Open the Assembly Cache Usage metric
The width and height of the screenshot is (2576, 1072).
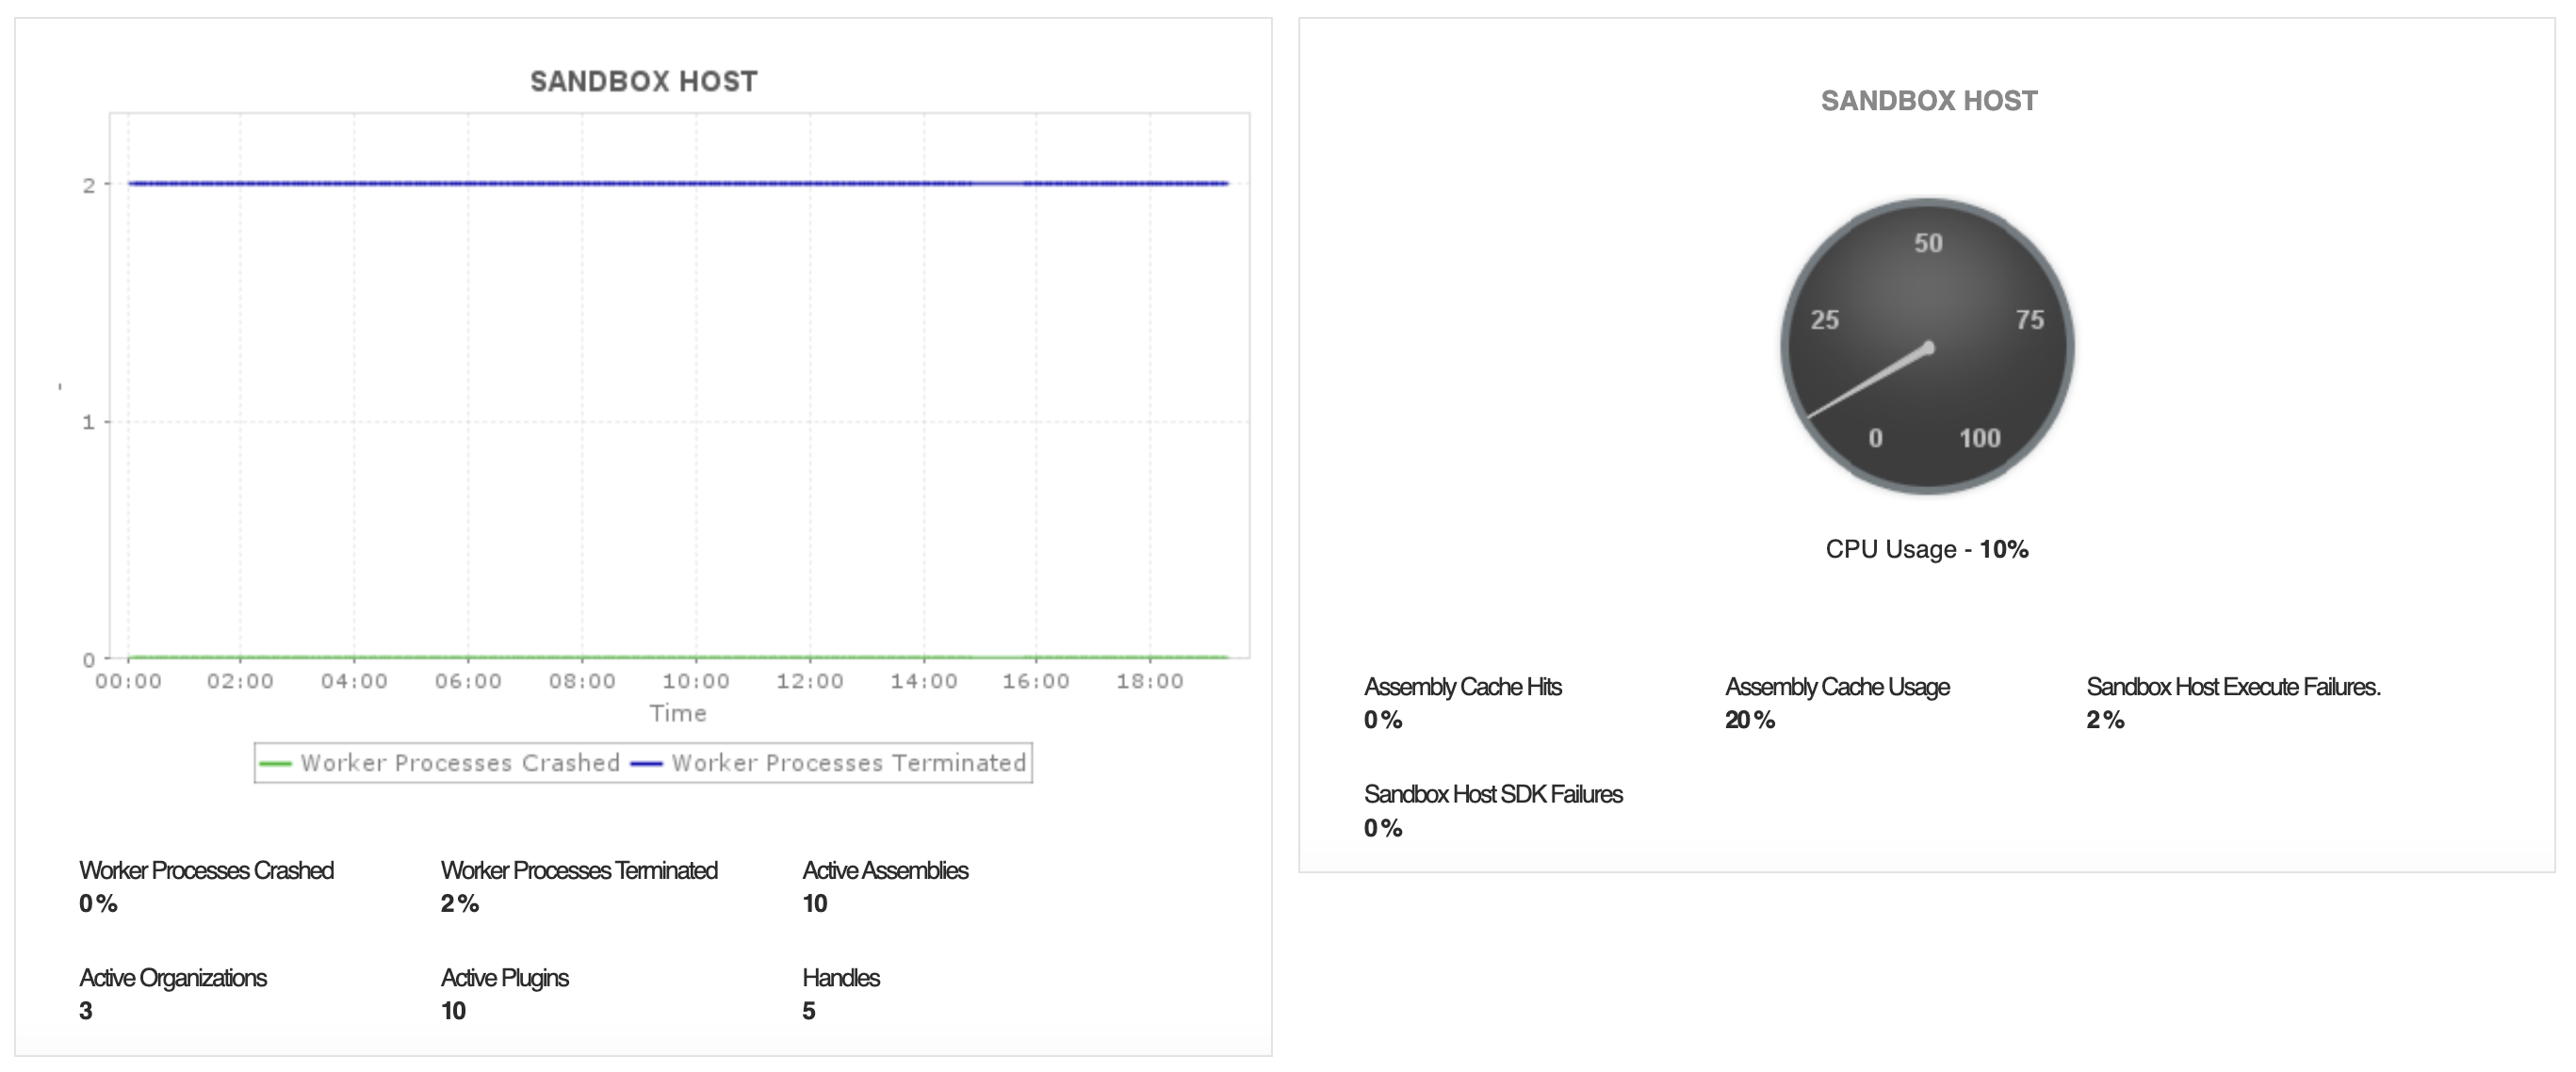(x=1837, y=687)
